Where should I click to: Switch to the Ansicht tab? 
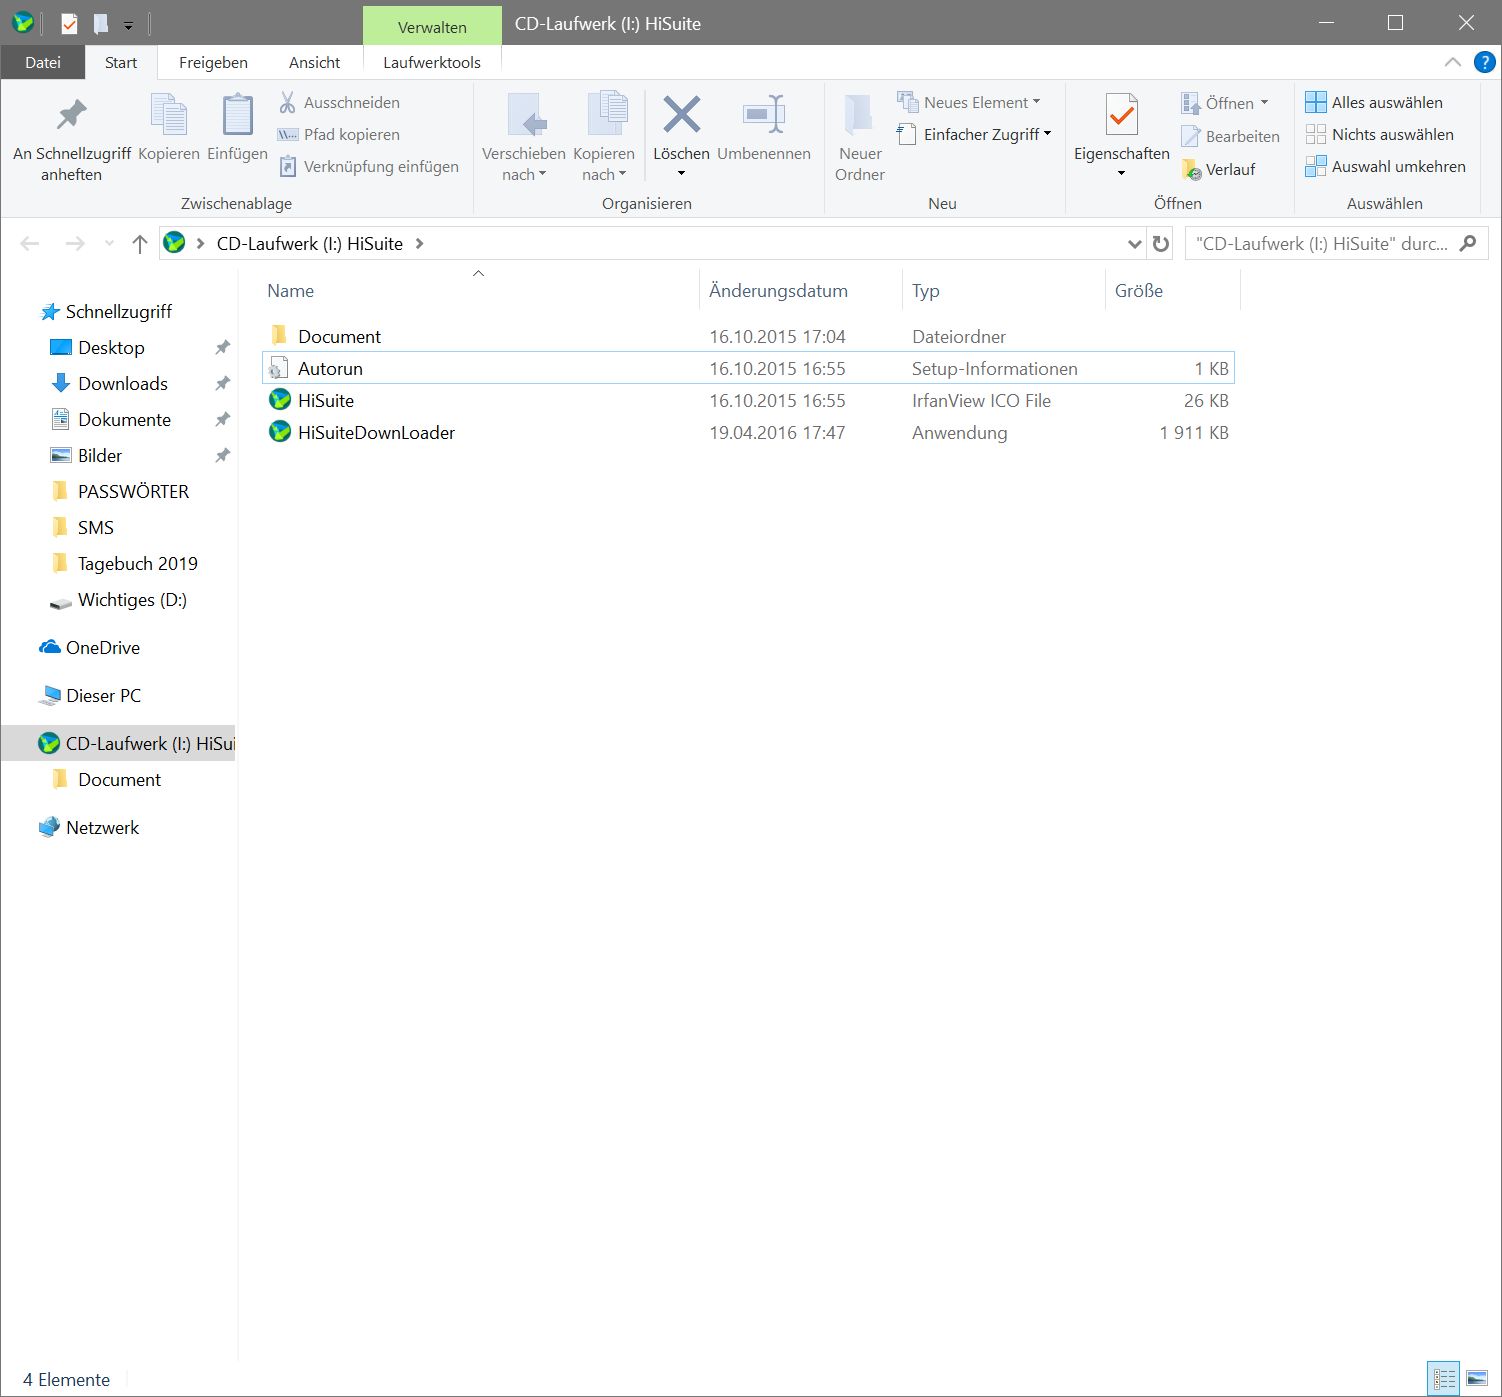coord(314,62)
